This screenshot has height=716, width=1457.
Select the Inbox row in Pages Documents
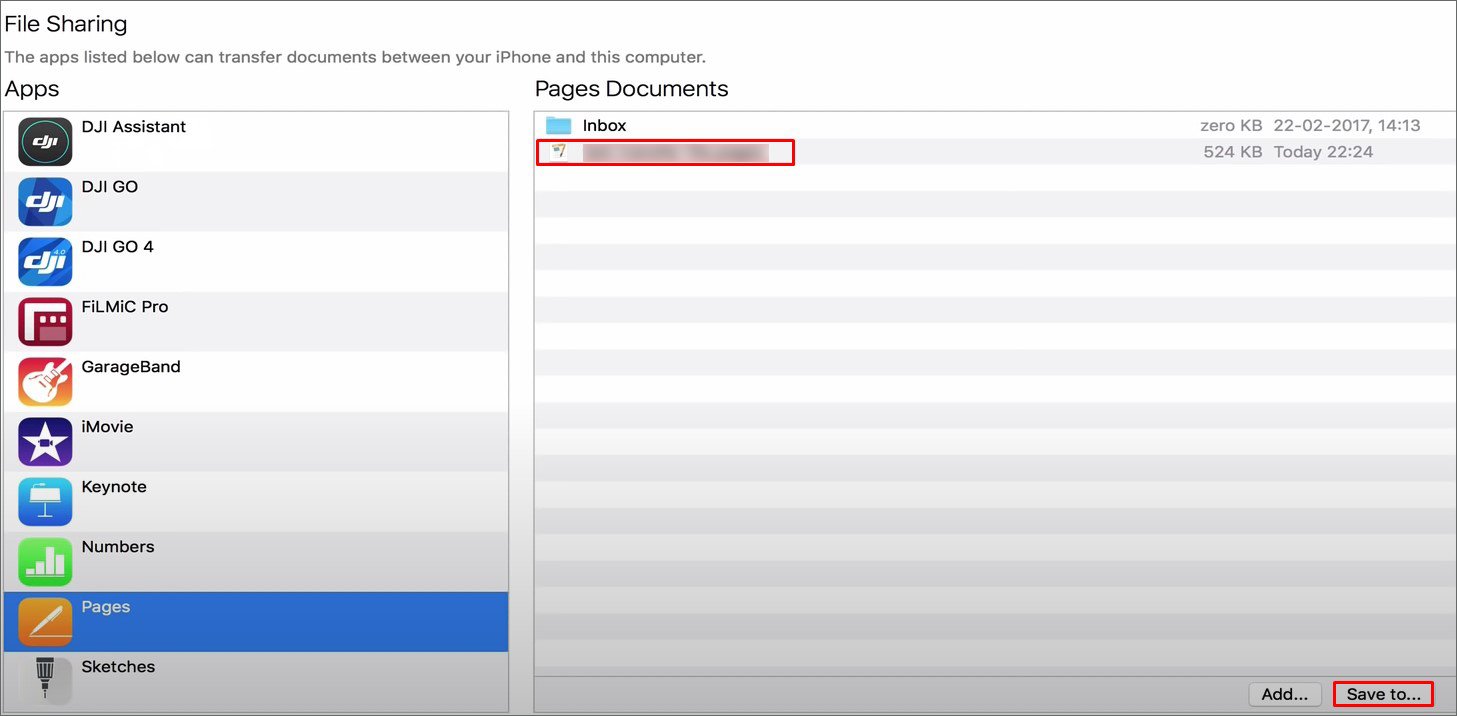click(900, 124)
